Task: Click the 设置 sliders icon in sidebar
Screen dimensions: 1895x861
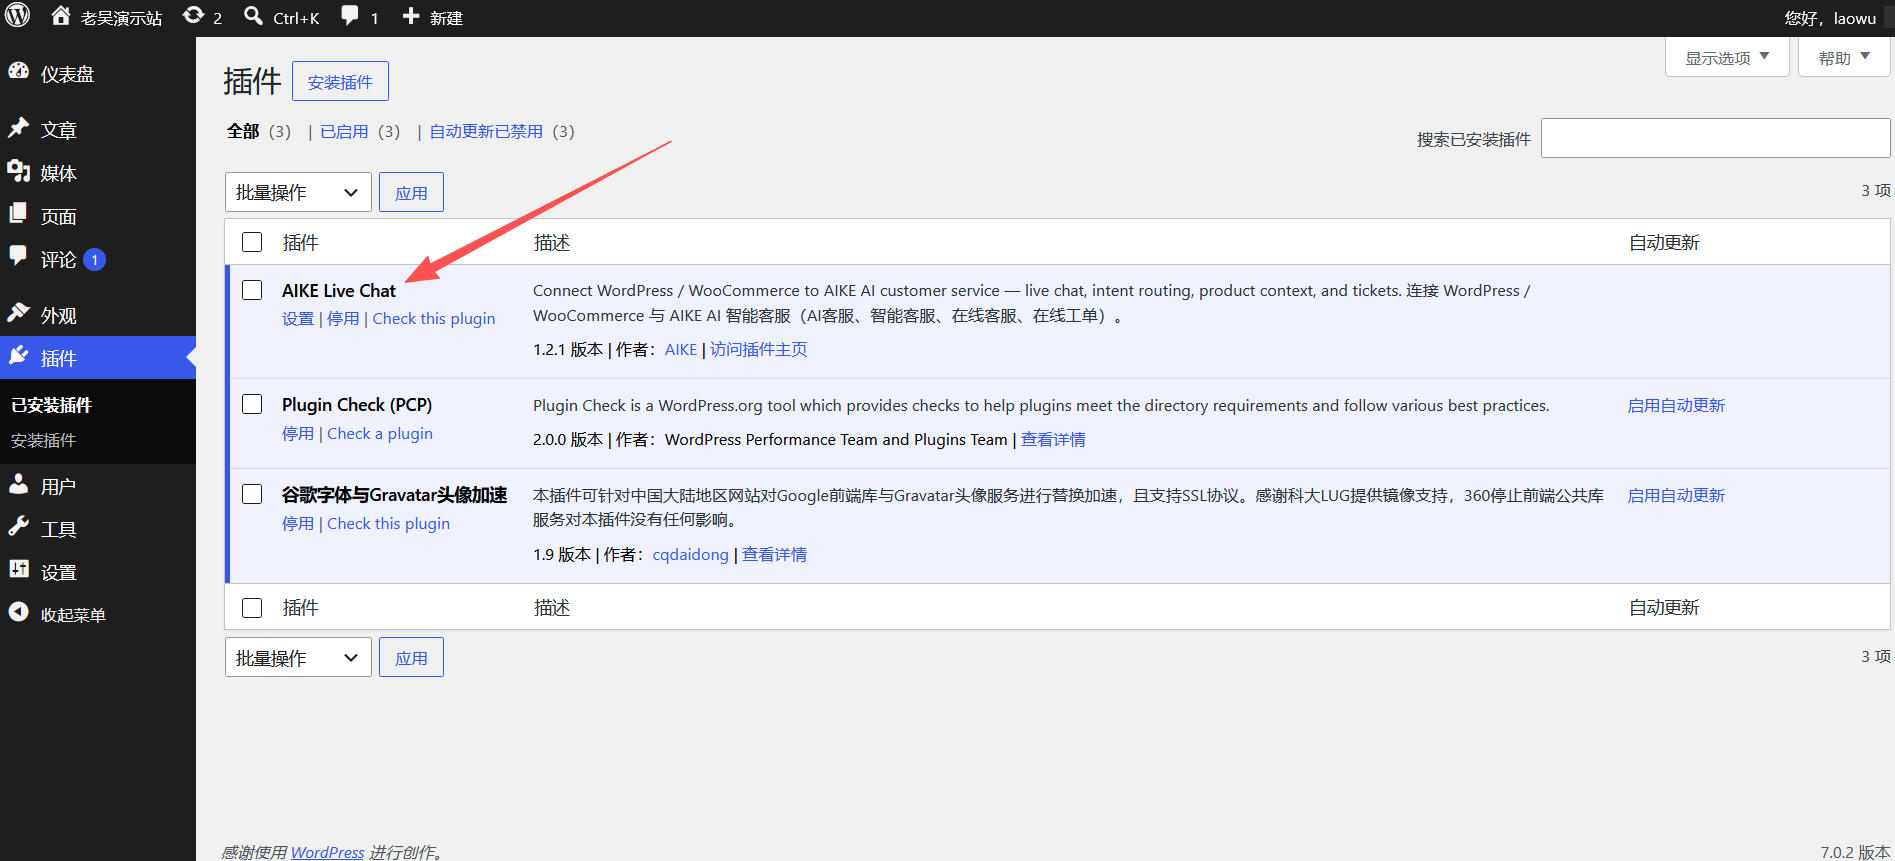Action: tap(19, 570)
